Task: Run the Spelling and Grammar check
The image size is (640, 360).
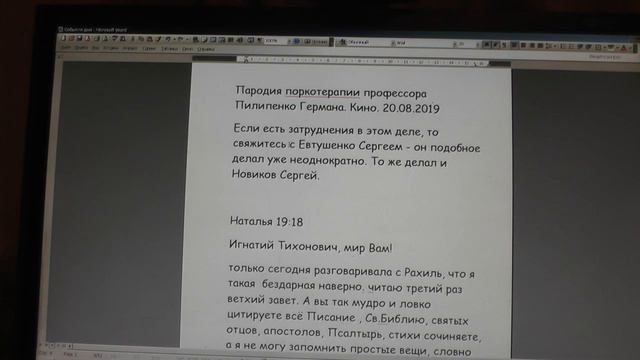Action: coord(114,38)
